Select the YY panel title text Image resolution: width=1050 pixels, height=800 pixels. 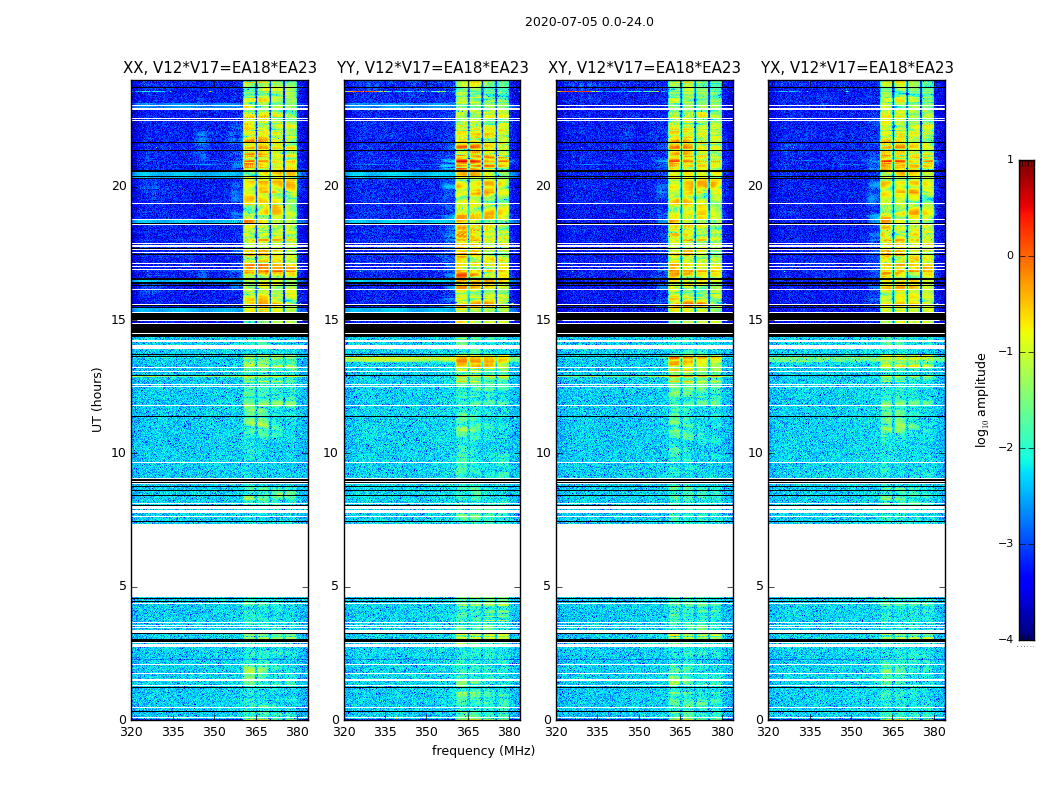click(432, 68)
